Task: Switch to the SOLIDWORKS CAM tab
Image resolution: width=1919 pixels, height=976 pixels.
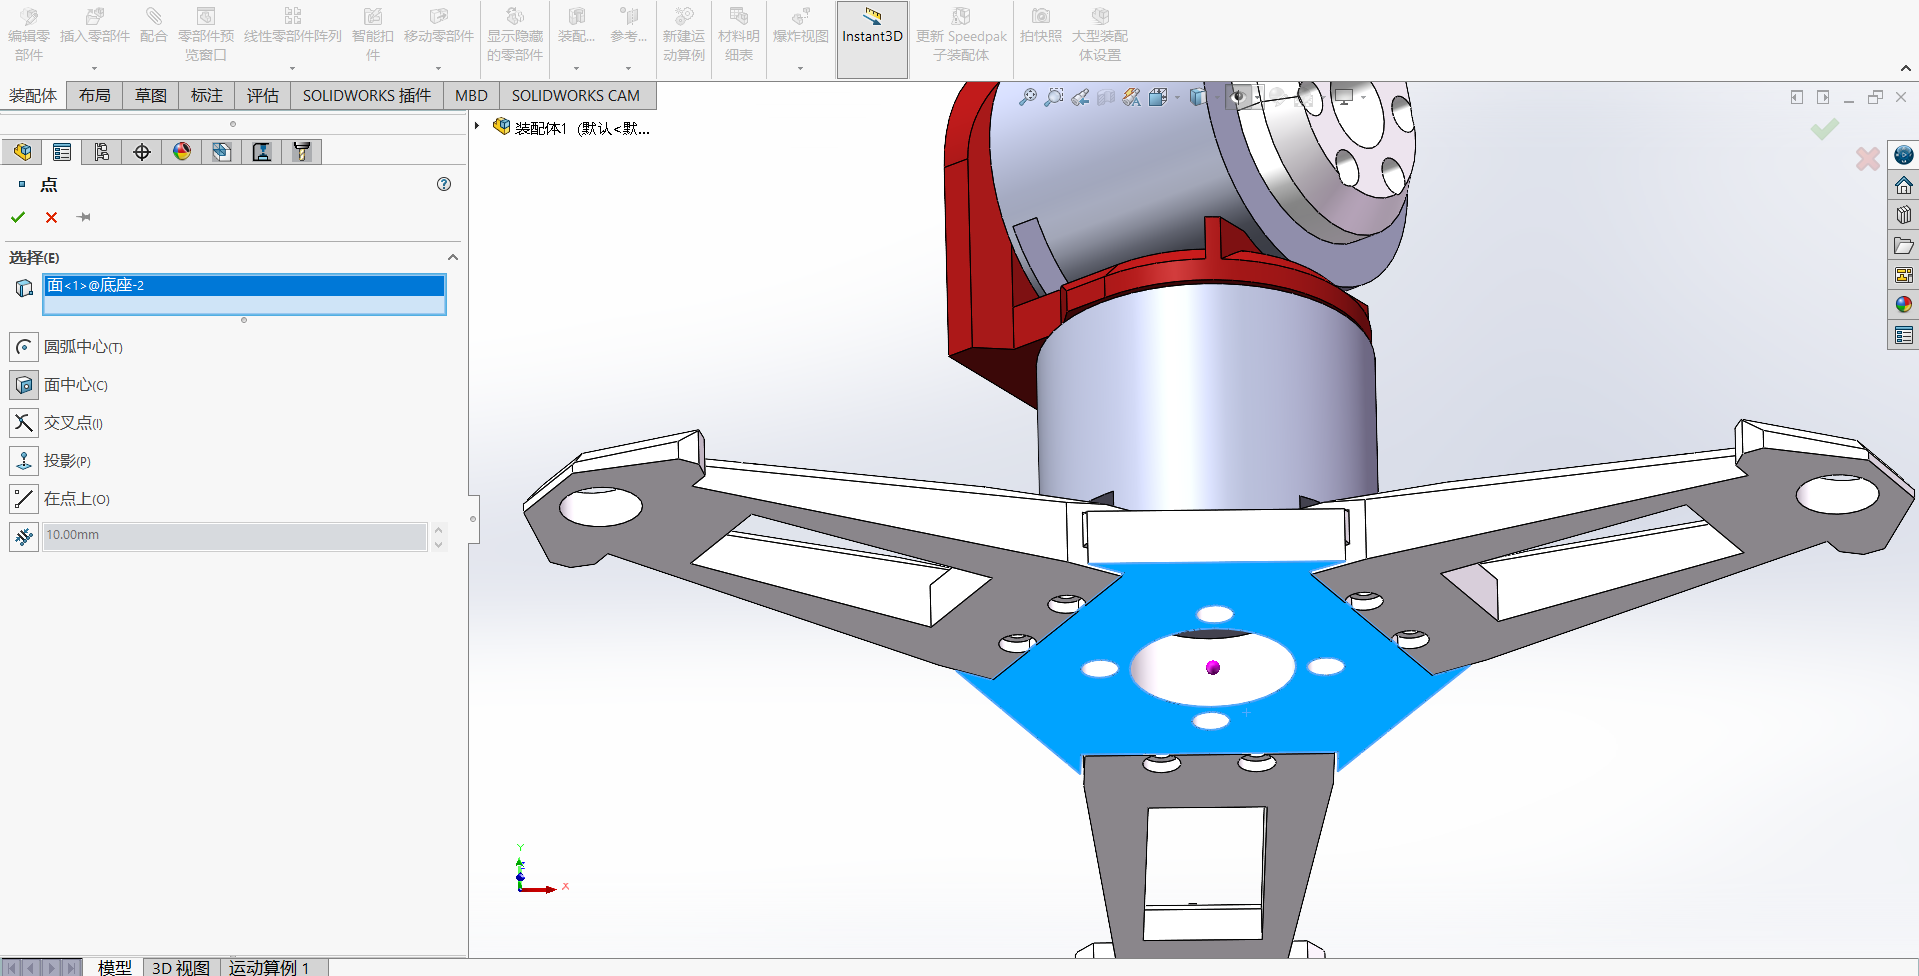Action: click(x=576, y=96)
